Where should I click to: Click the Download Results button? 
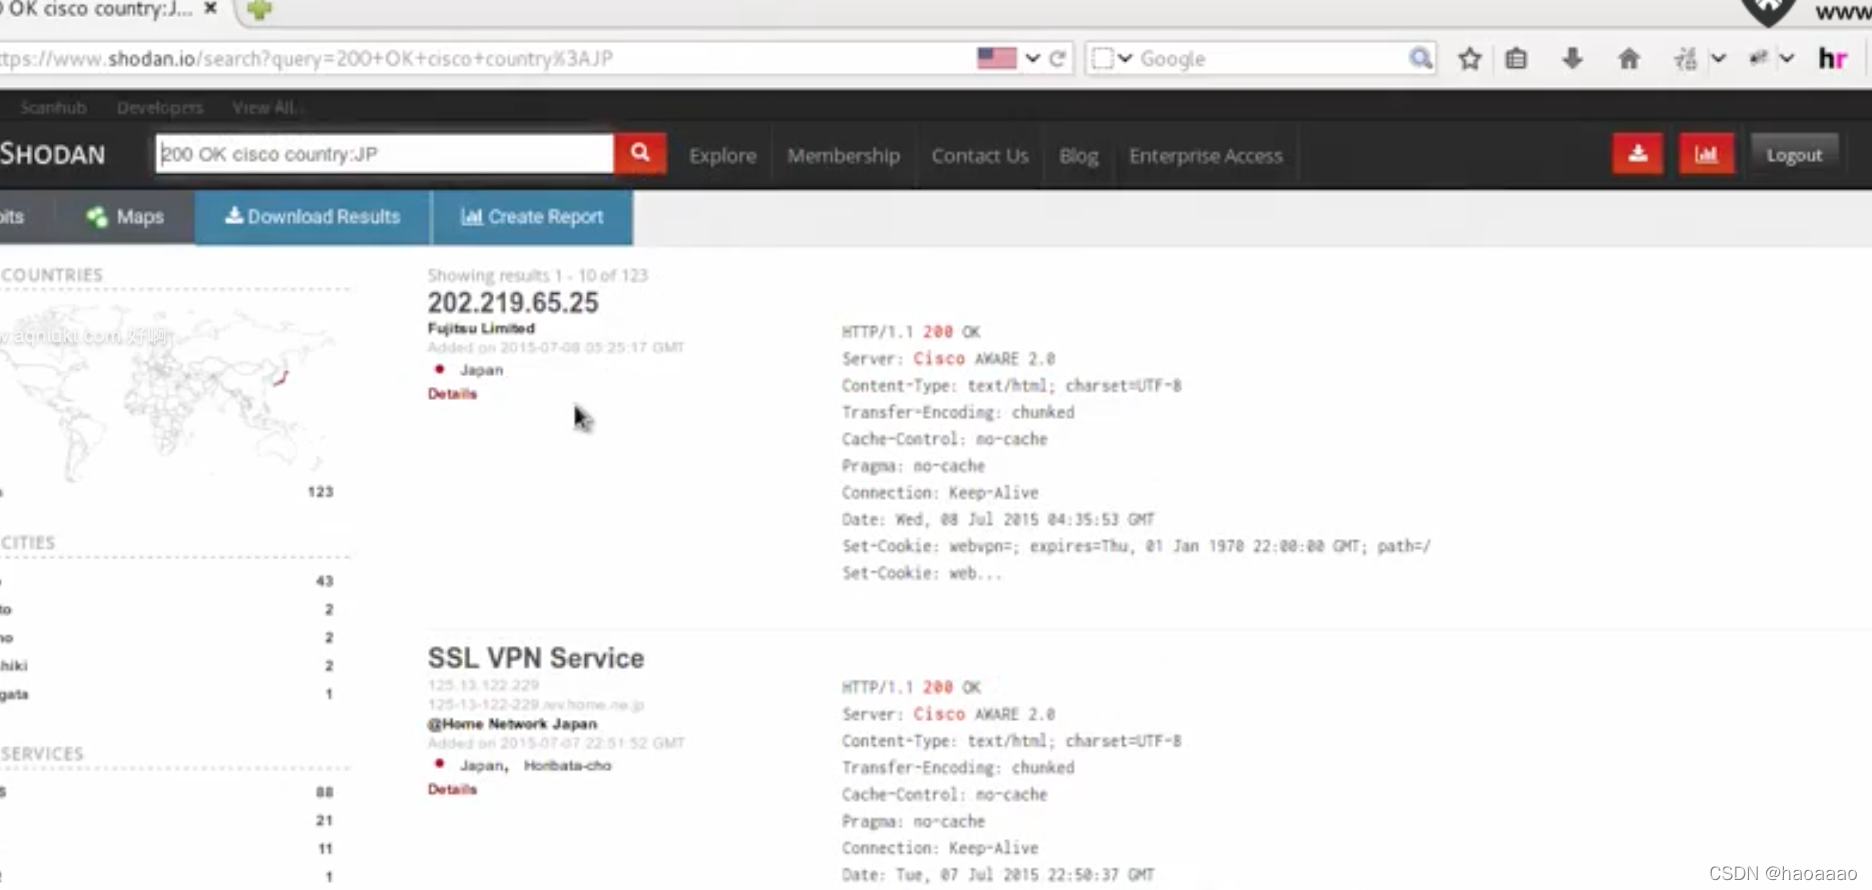pyautogui.click(x=313, y=217)
